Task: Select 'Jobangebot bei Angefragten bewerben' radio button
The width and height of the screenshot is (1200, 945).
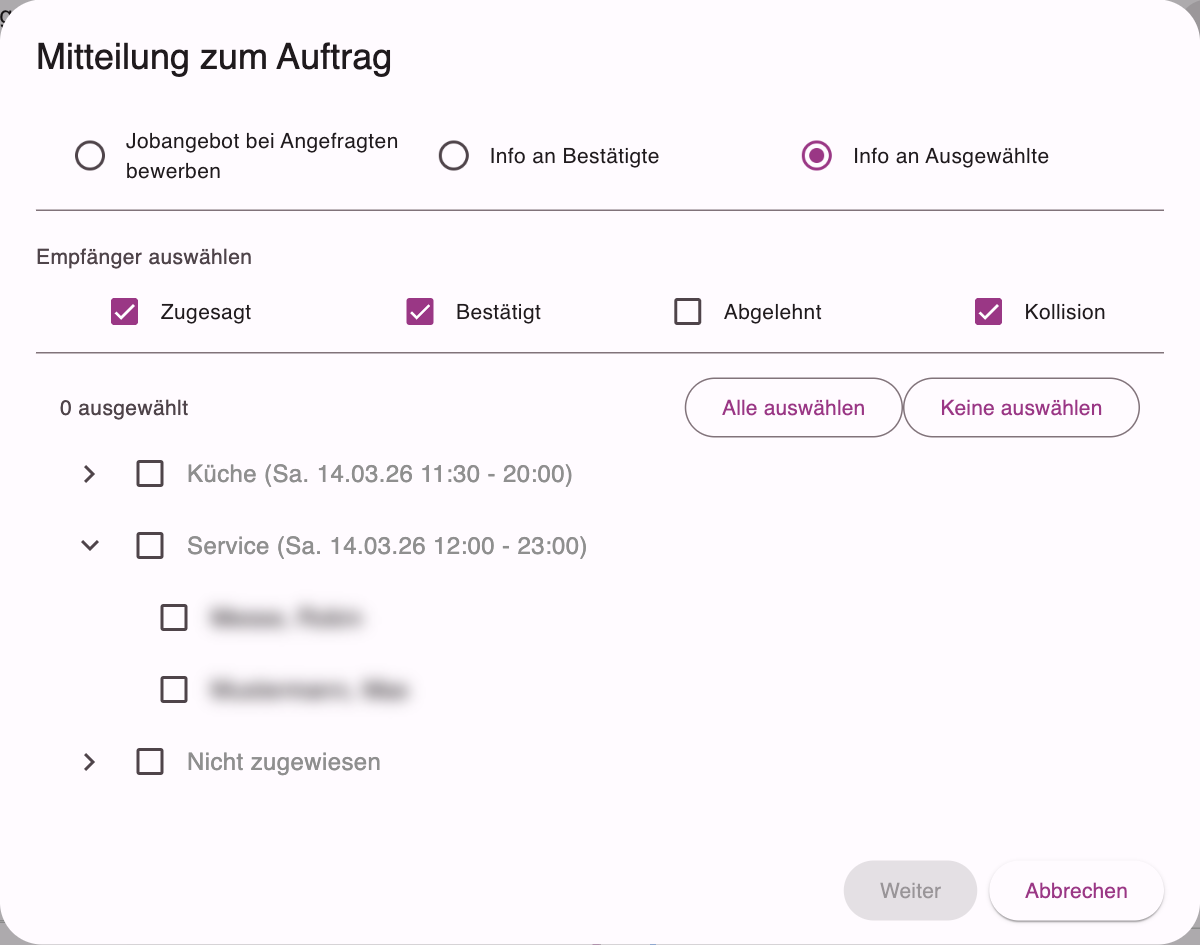Action: [90, 156]
